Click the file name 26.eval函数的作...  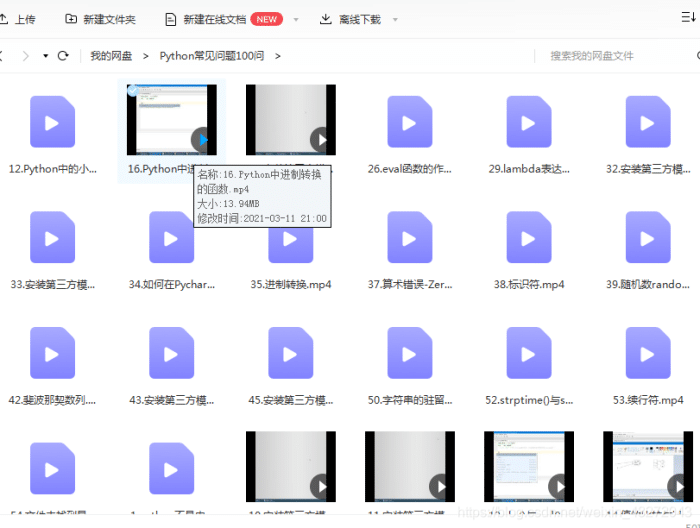point(410,169)
